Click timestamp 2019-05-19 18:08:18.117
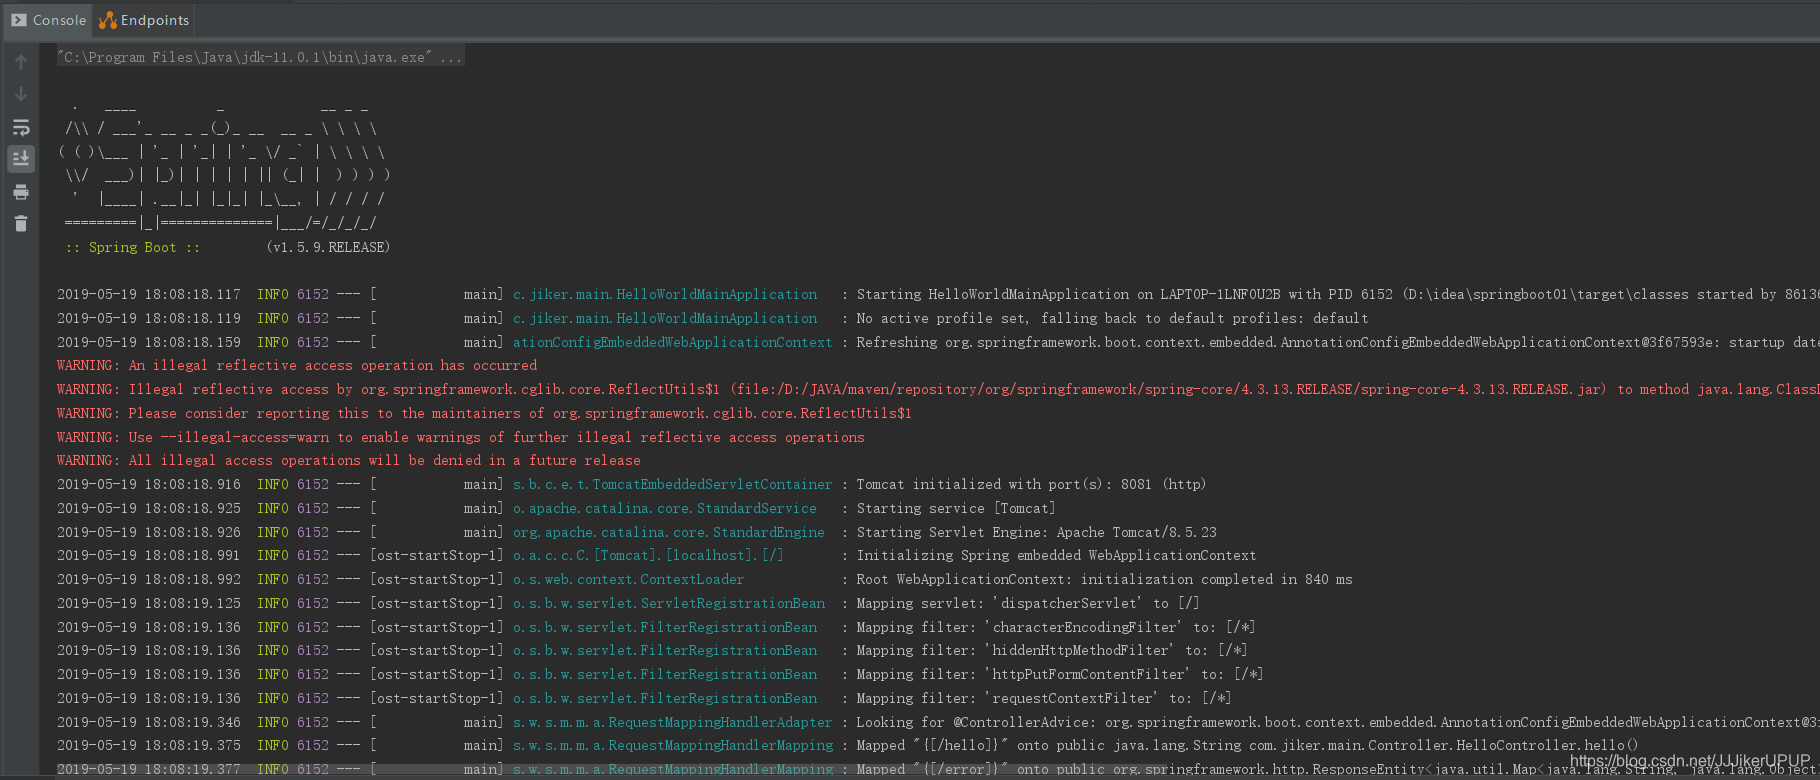This screenshot has height=780, width=1820. (149, 295)
